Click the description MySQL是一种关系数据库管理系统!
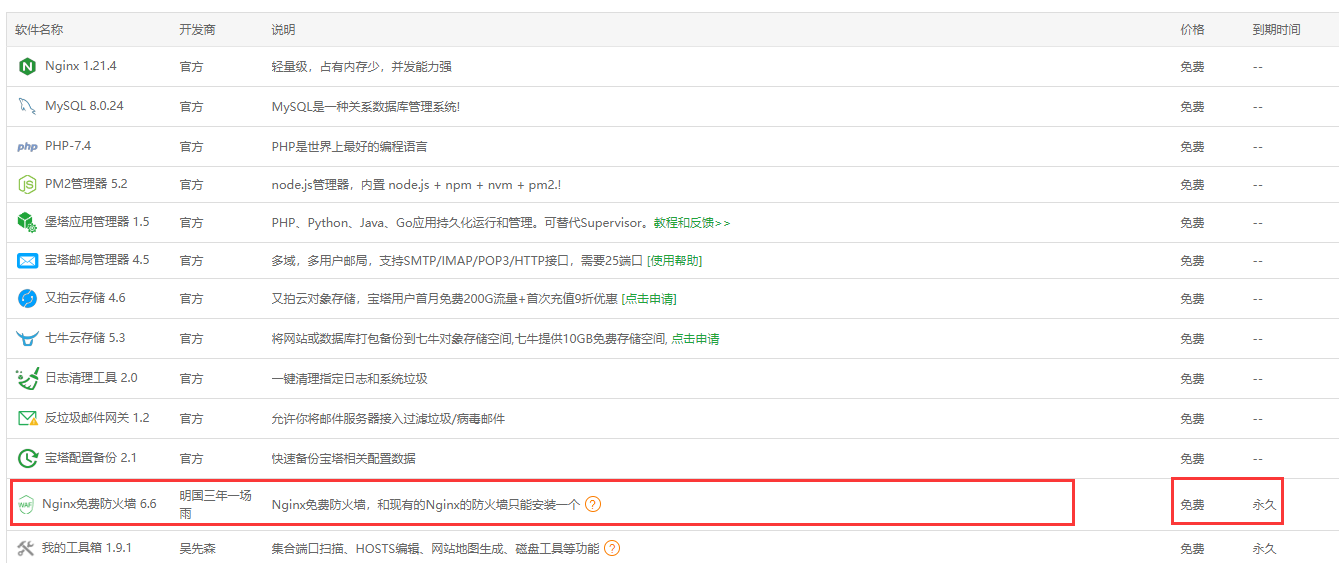 (x=366, y=106)
